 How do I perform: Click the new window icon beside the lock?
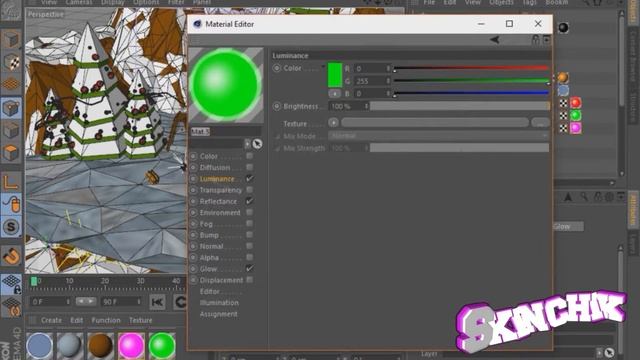547,40
